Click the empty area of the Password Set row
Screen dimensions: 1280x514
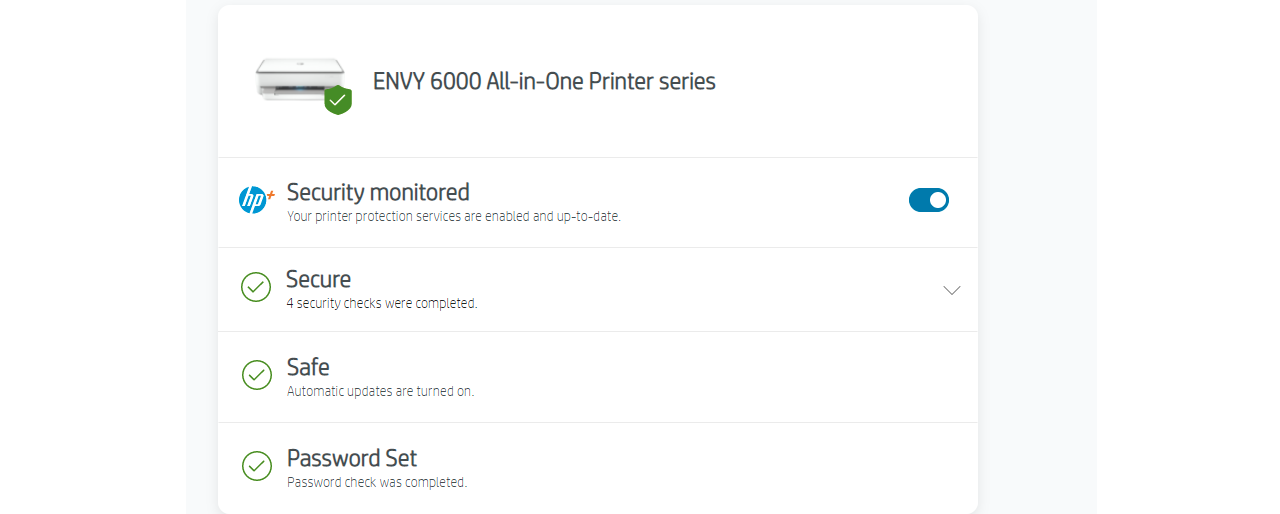720,468
